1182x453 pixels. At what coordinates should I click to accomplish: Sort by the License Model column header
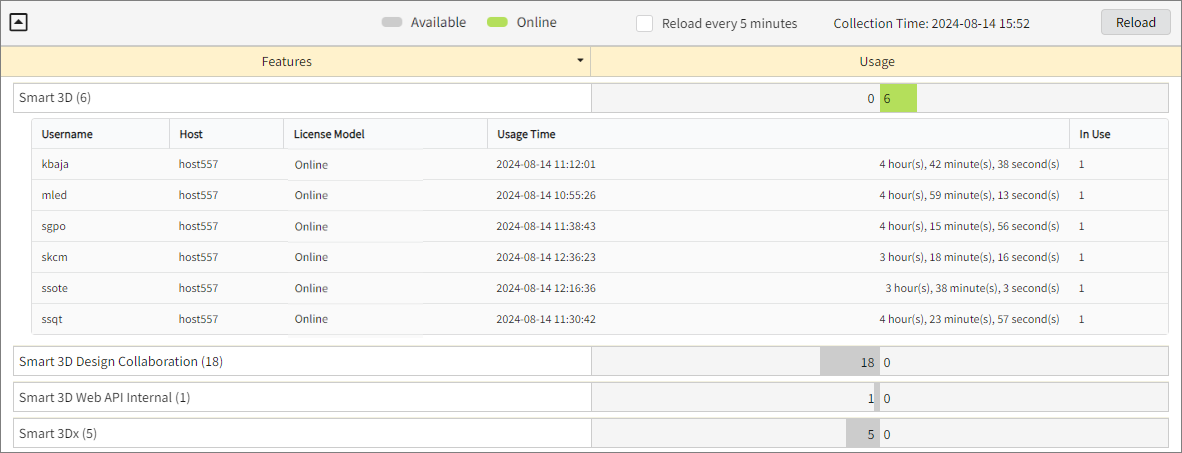386,134
